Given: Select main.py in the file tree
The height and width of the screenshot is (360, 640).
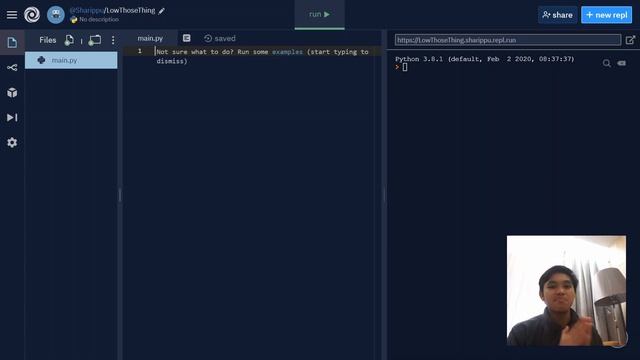Looking at the screenshot, I should pyautogui.click(x=71, y=60).
